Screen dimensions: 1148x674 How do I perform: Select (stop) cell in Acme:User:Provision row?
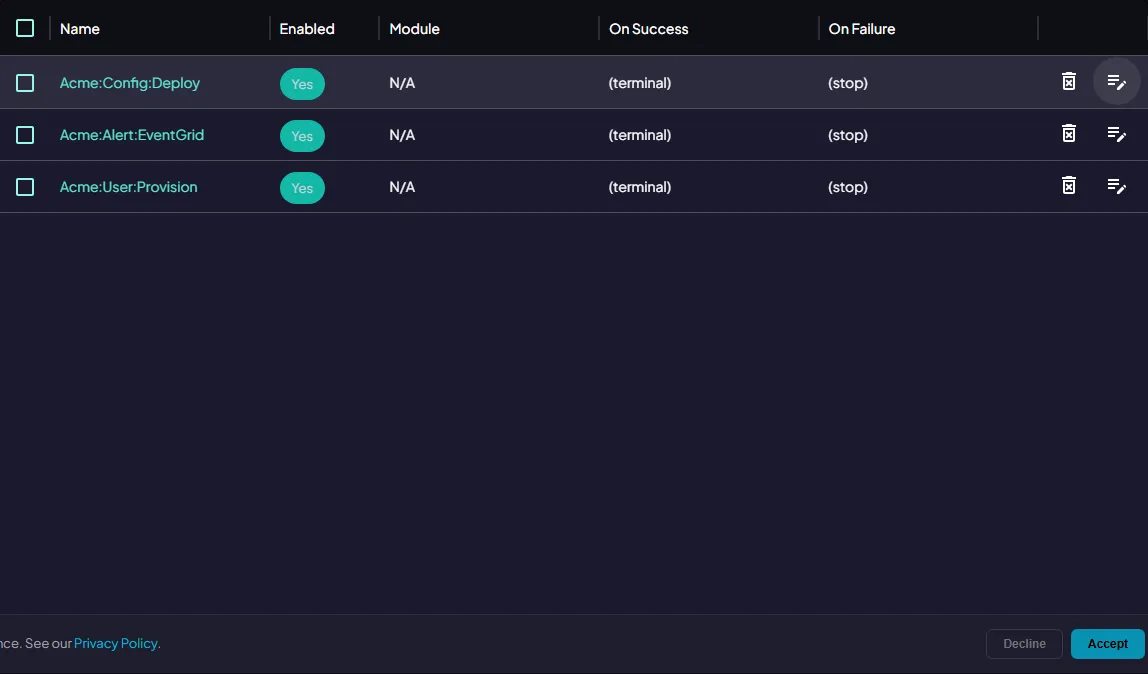[848, 187]
